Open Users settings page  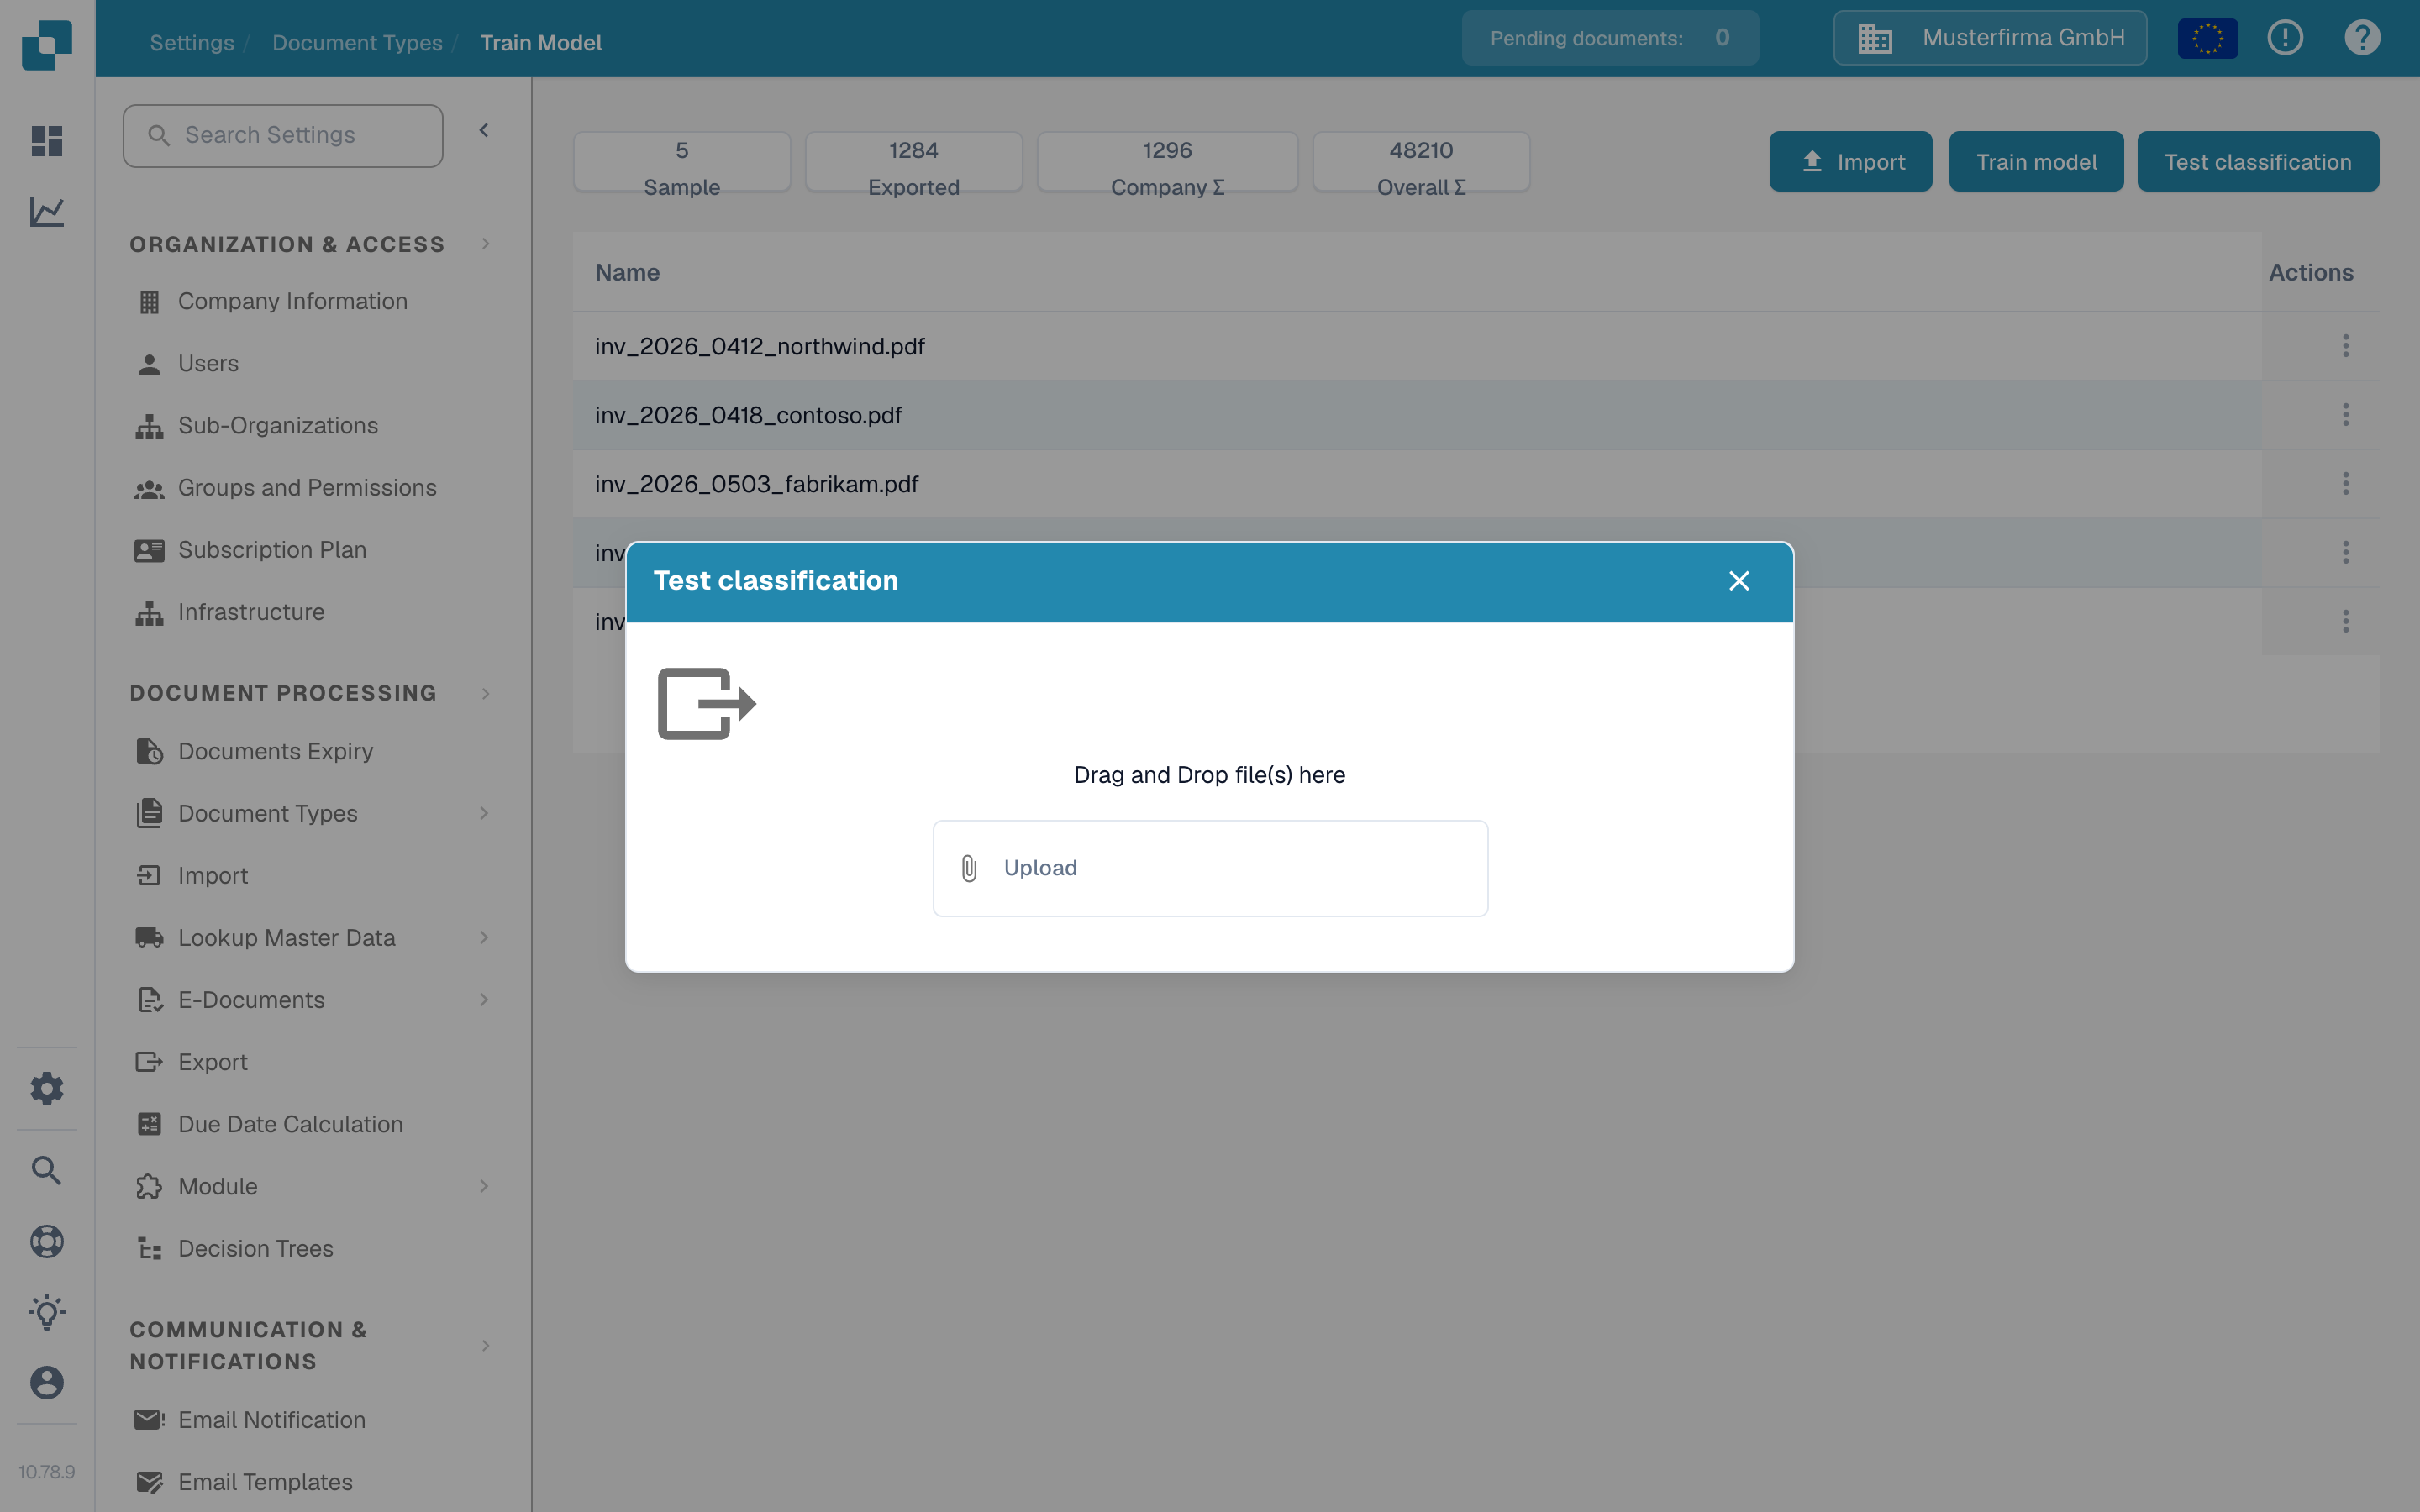[208, 363]
